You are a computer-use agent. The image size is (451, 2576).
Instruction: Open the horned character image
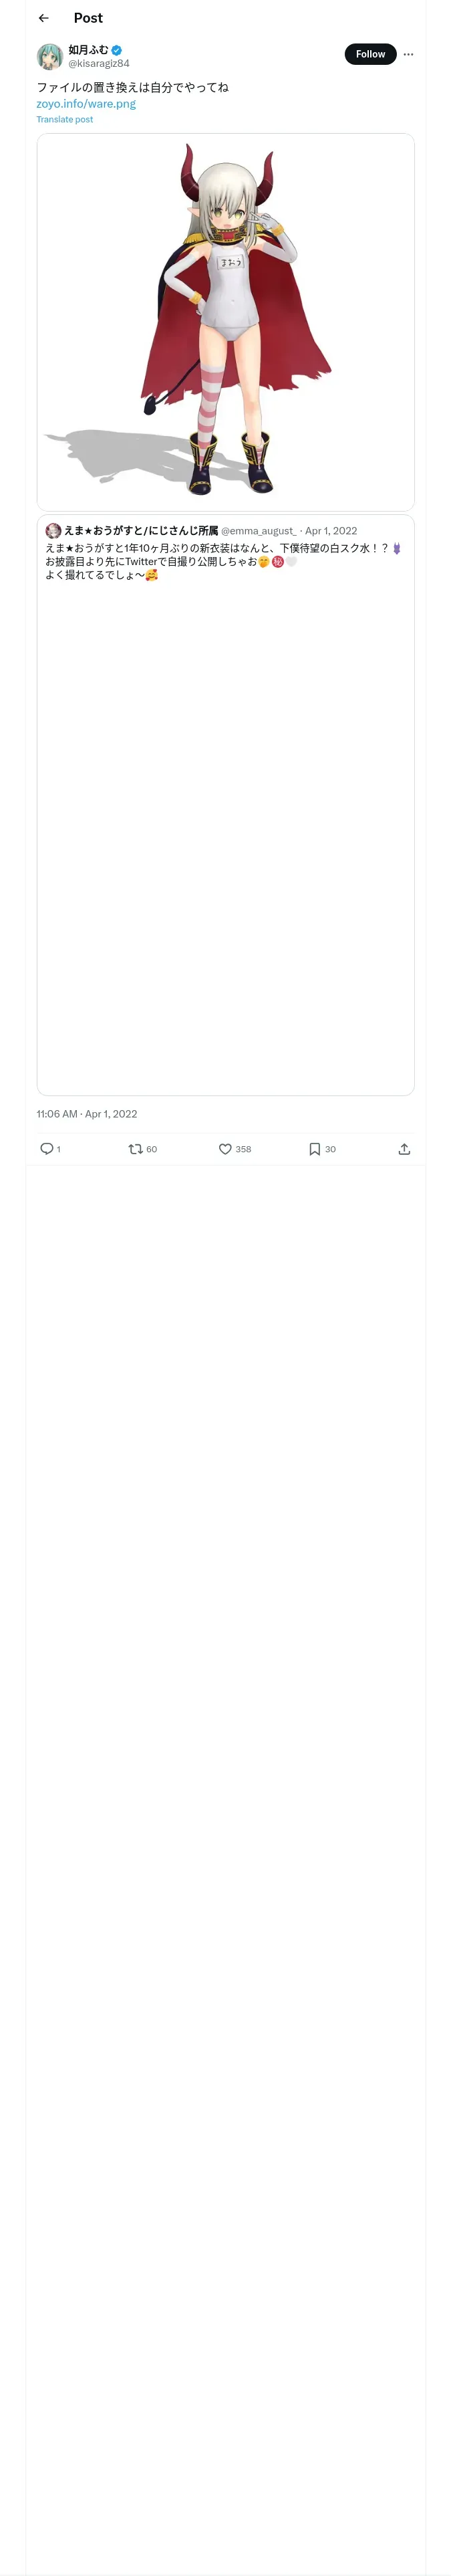[225, 322]
